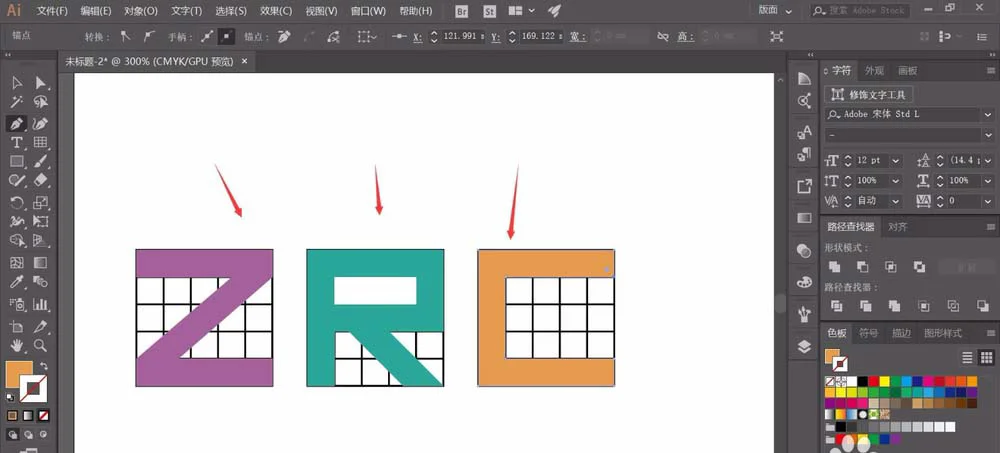Screen dimensions: 1000x453
Task: Toggle the width-height constrain link
Action: tap(663, 37)
